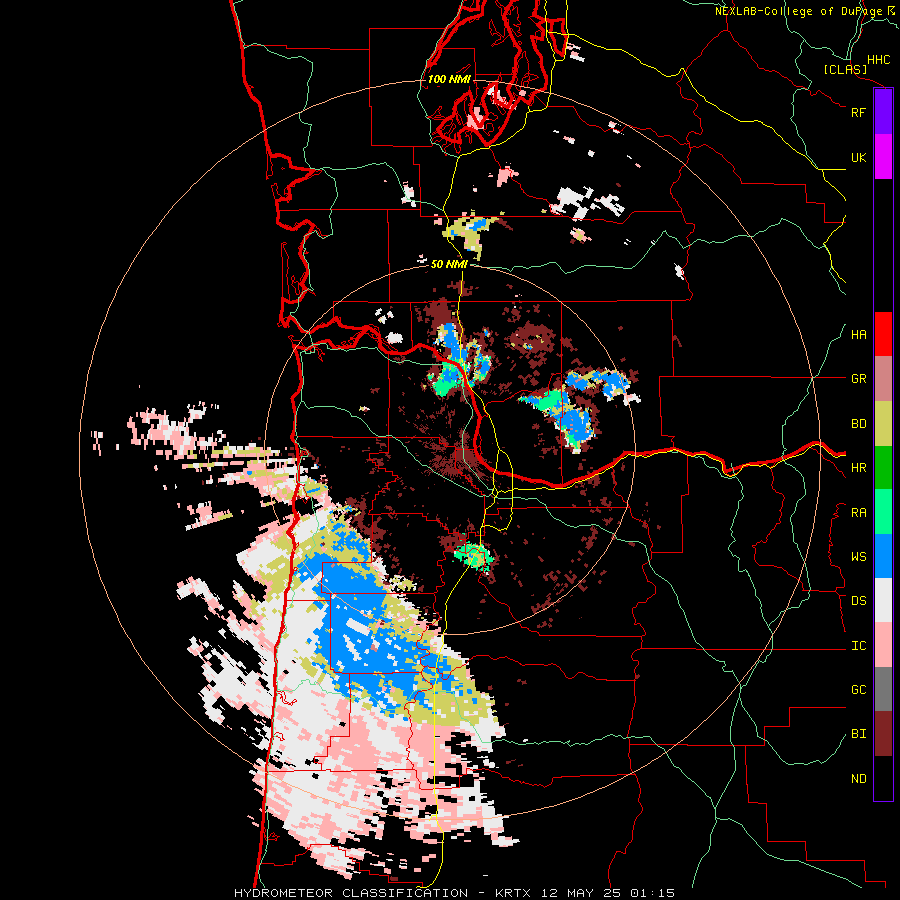Select the GR legend color block
900x900 pixels.
click(883, 379)
